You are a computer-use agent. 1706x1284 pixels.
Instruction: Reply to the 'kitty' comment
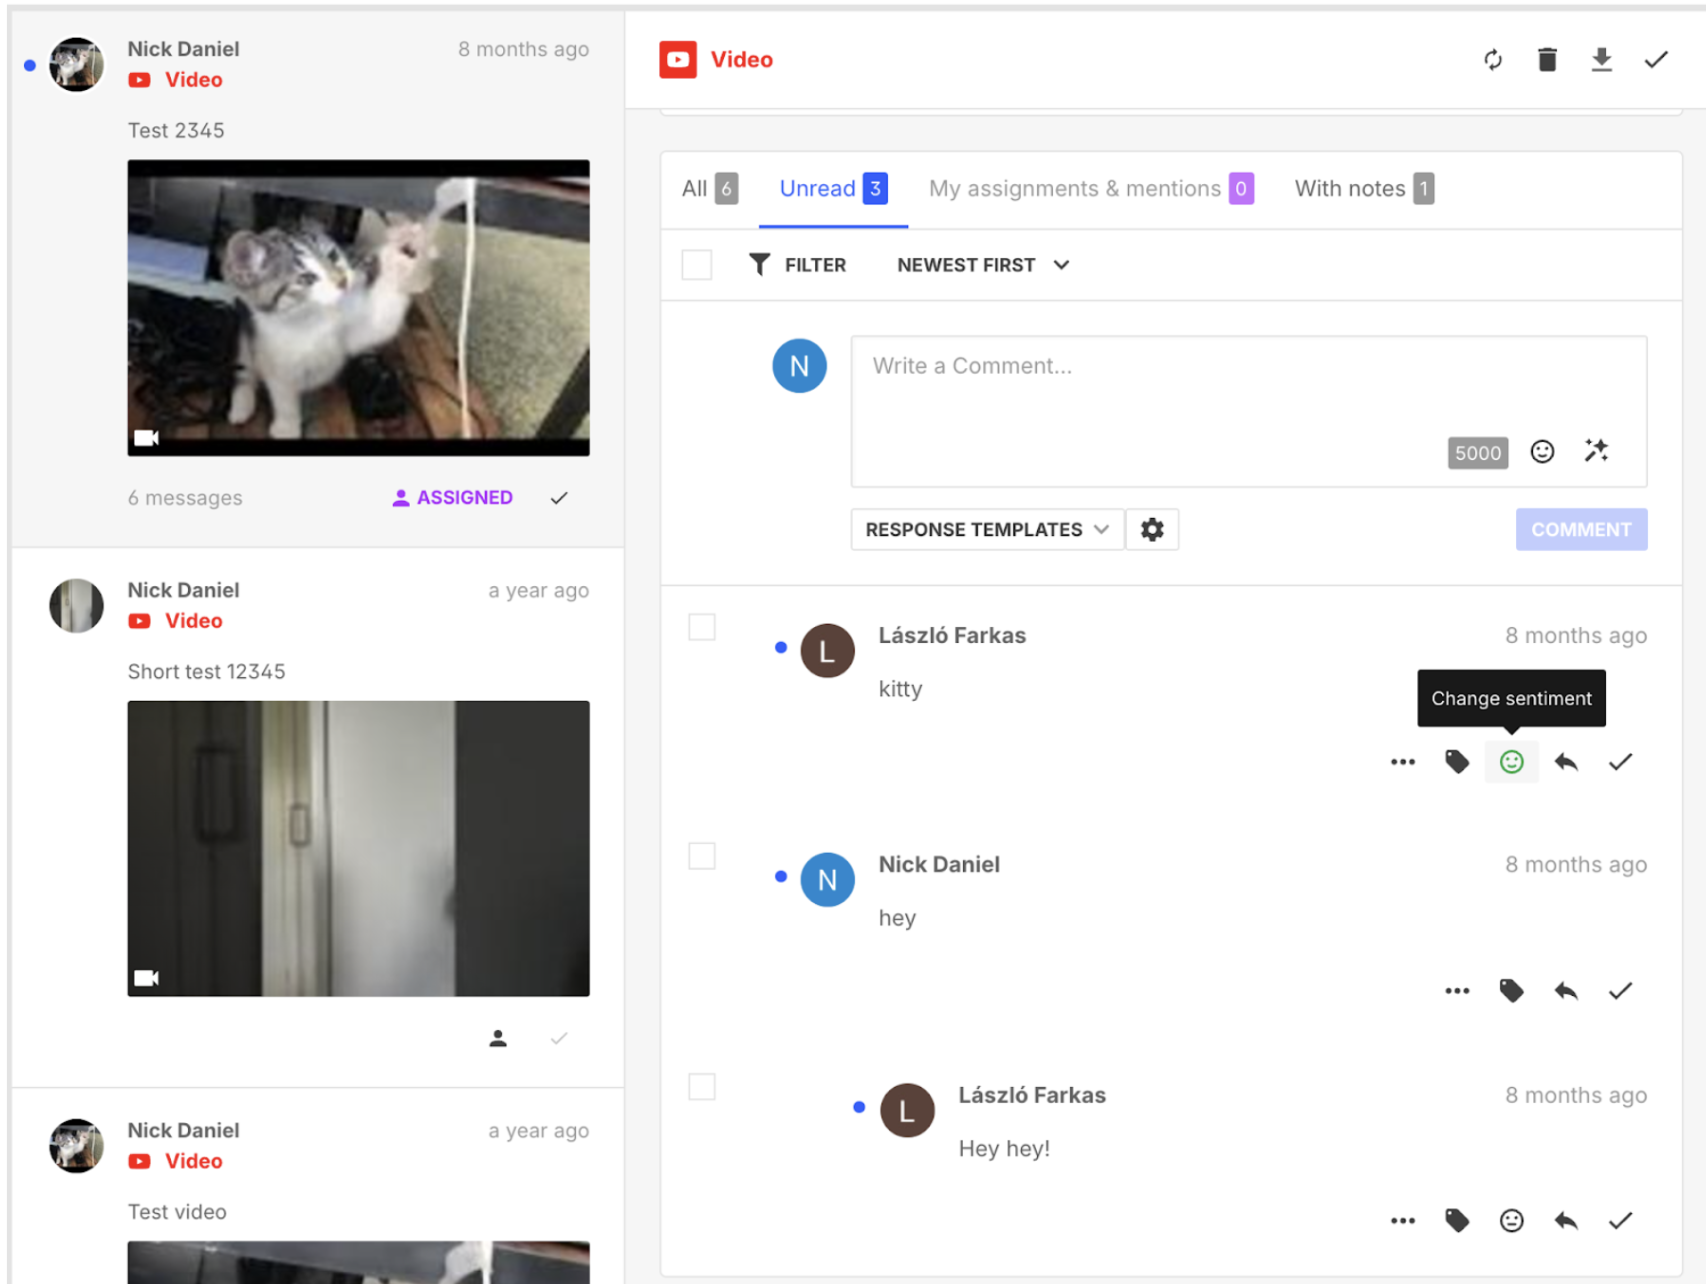[x=1566, y=762]
